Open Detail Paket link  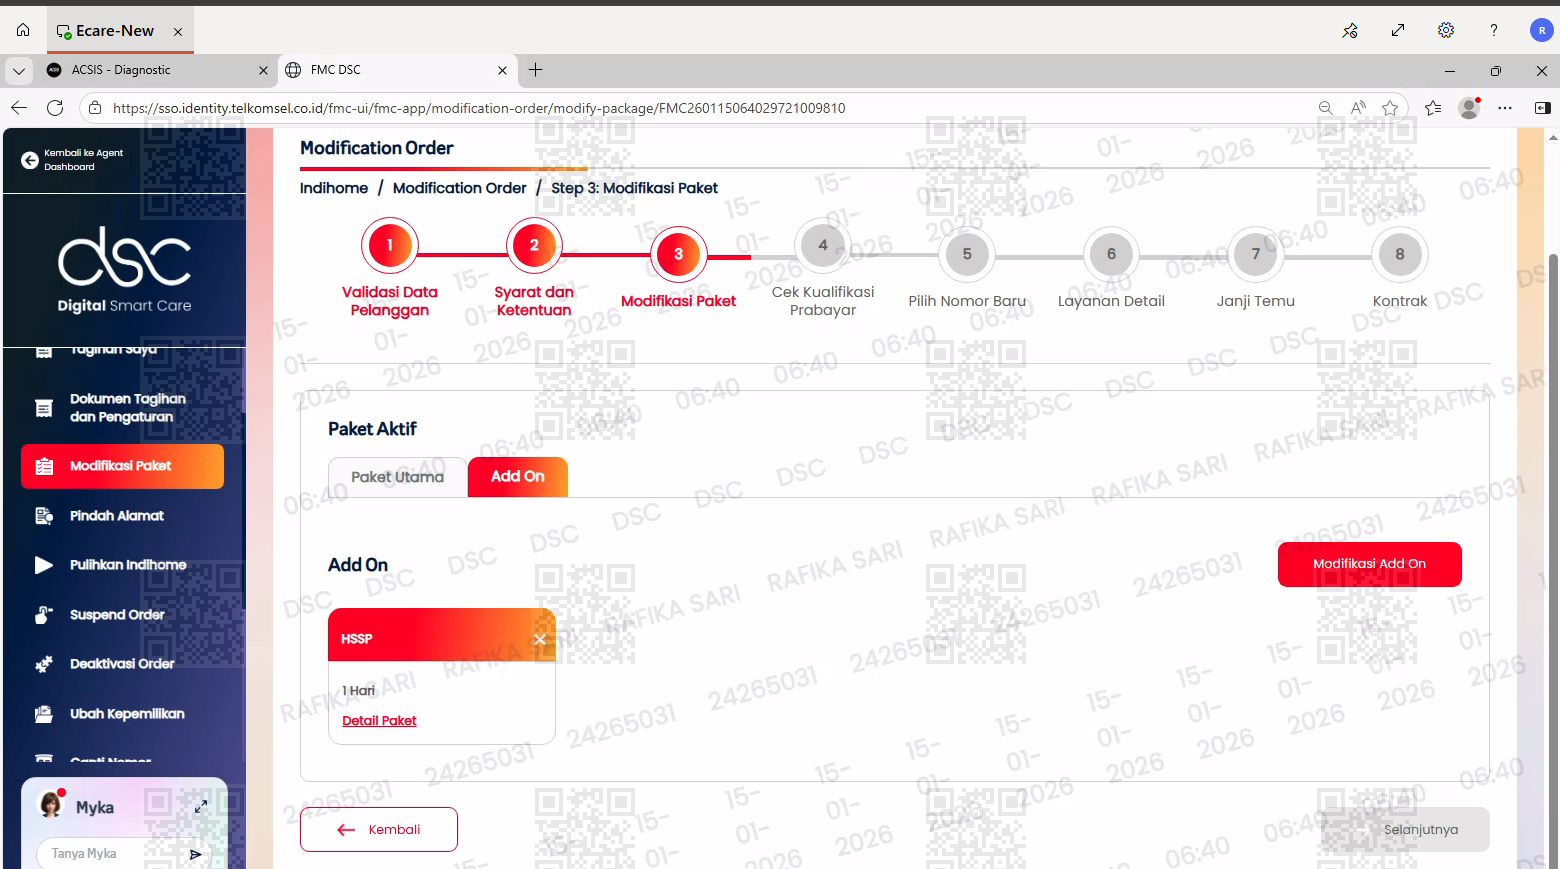[379, 721]
